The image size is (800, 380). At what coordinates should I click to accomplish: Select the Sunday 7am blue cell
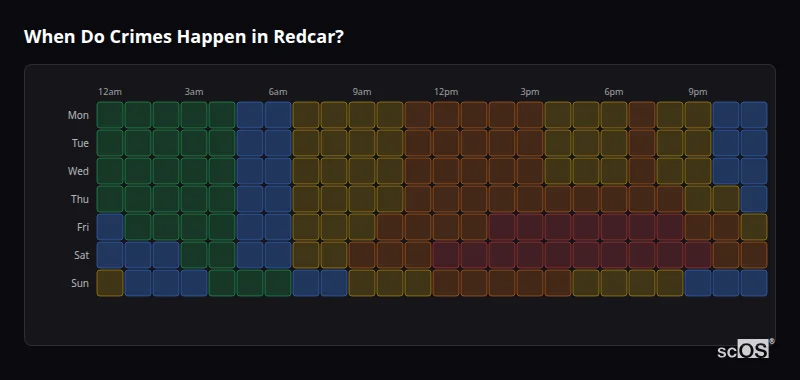306,283
